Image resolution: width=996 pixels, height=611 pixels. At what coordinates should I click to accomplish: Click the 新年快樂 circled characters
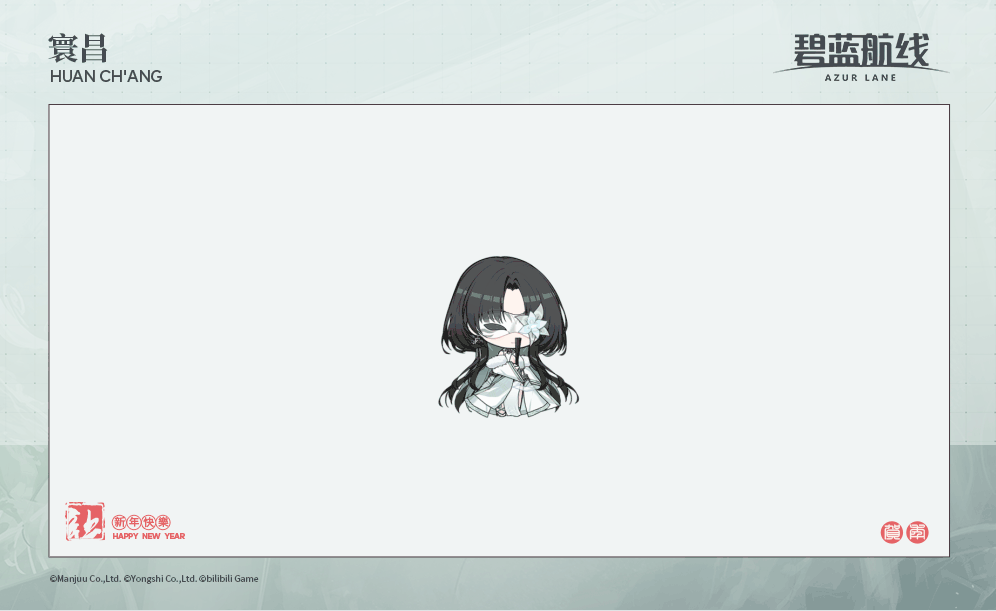(141, 522)
